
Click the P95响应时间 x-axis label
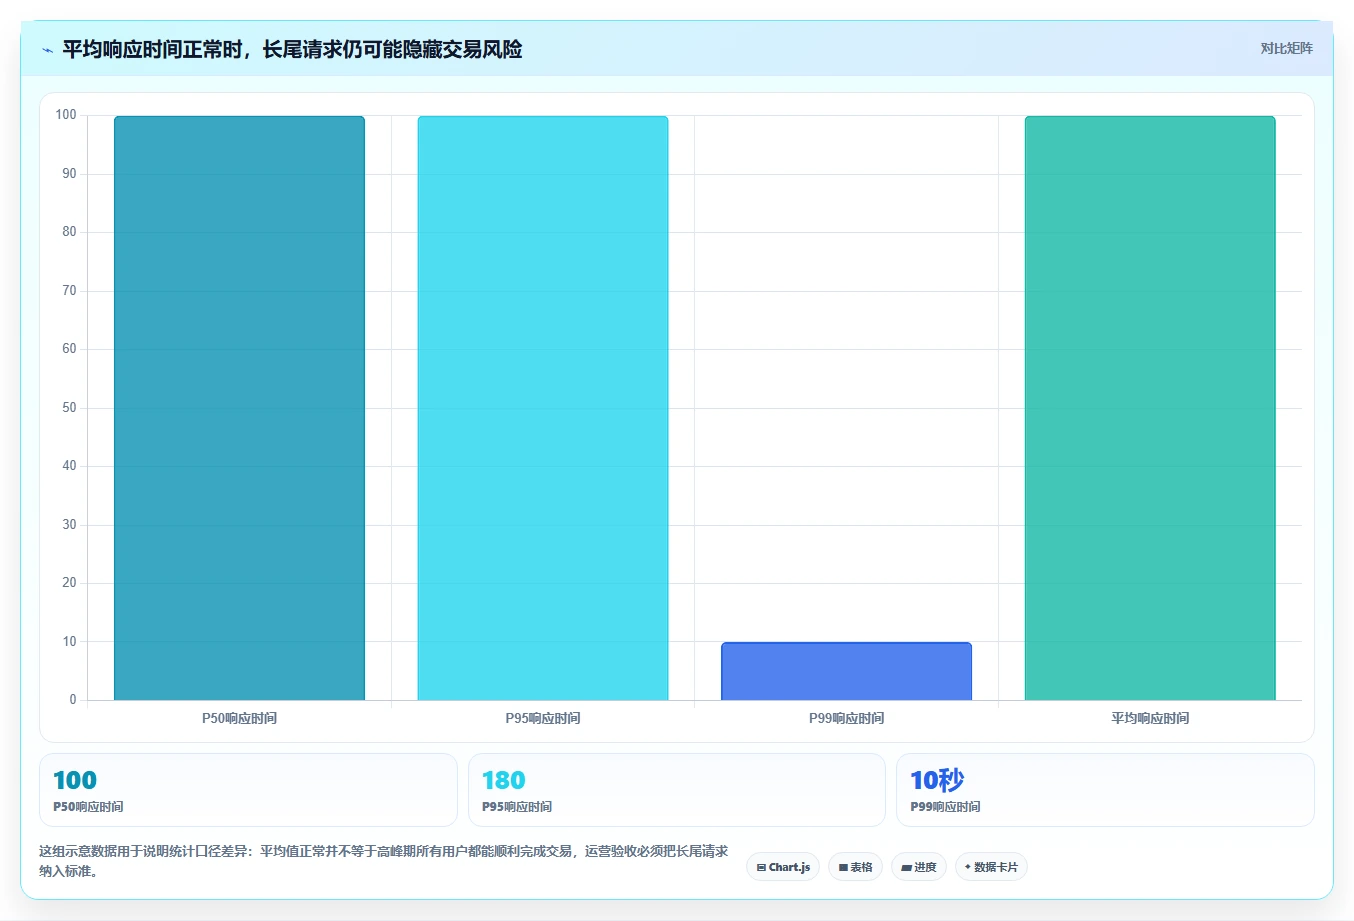click(543, 718)
